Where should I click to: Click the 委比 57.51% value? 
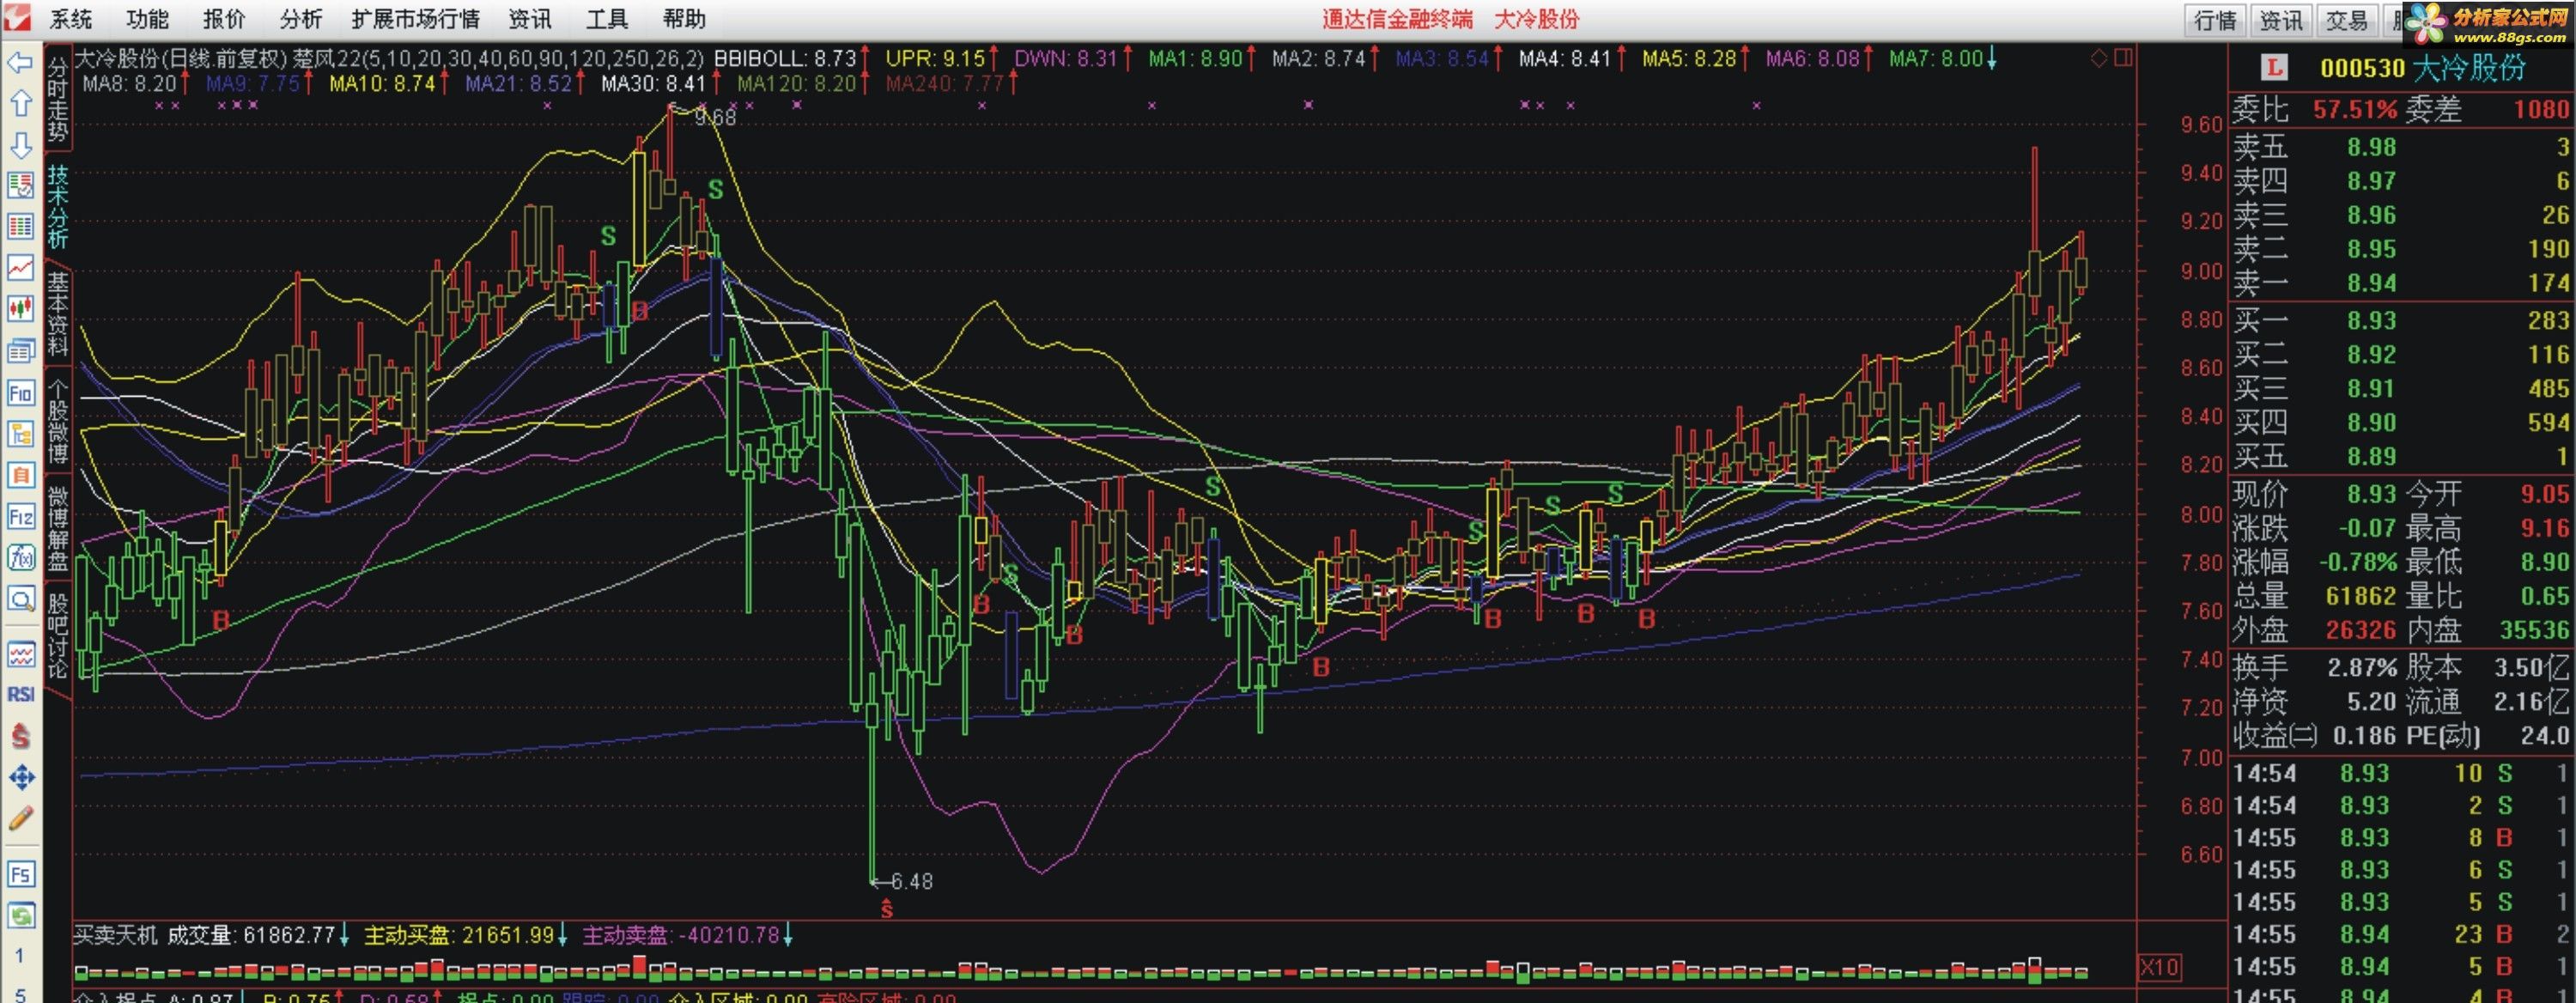tap(2355, 109)
